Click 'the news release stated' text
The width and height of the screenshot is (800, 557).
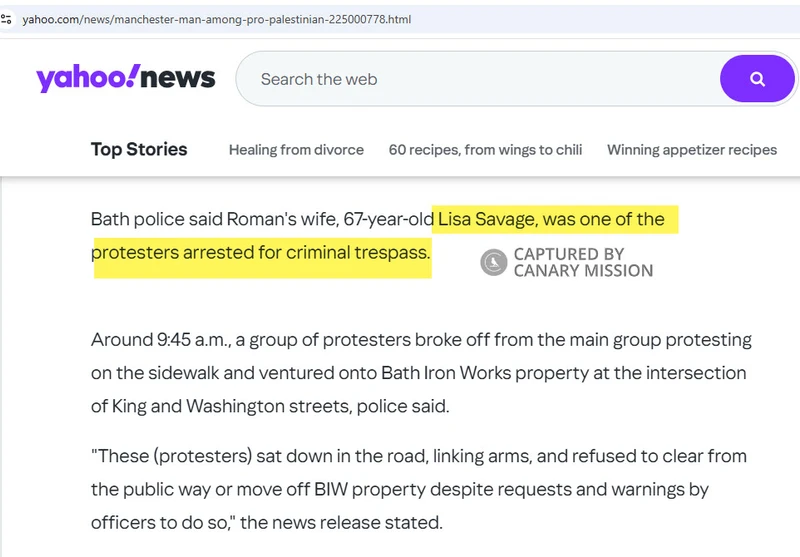point(341,522)
